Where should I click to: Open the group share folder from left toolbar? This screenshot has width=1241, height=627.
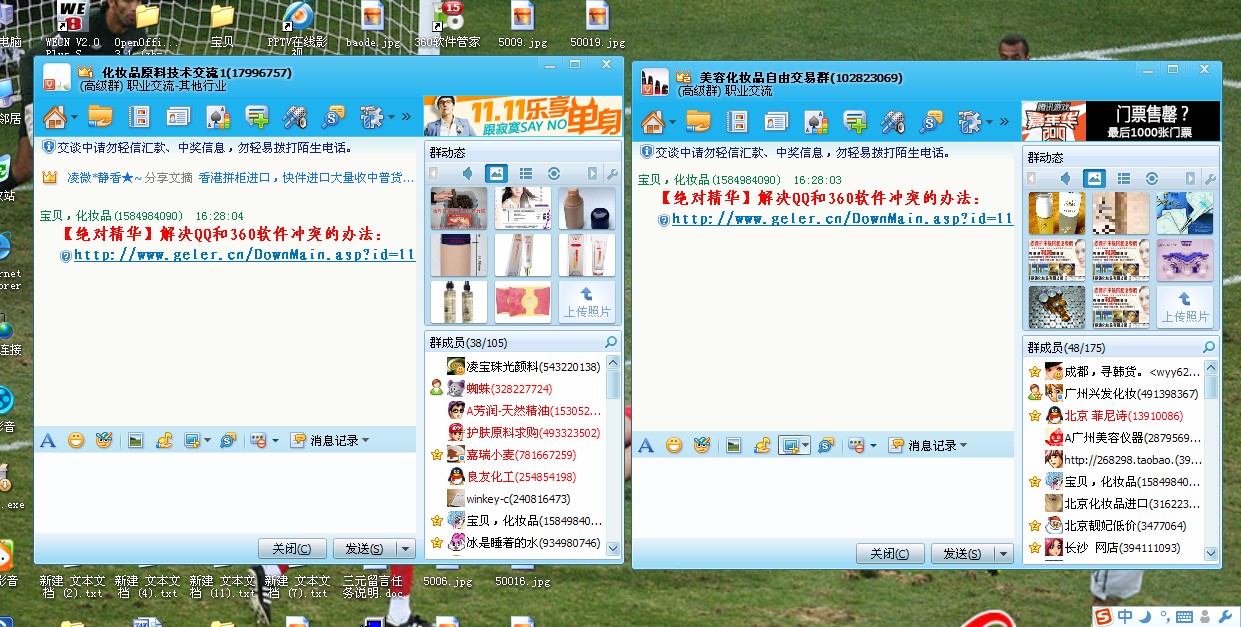[x=100, y=117]
